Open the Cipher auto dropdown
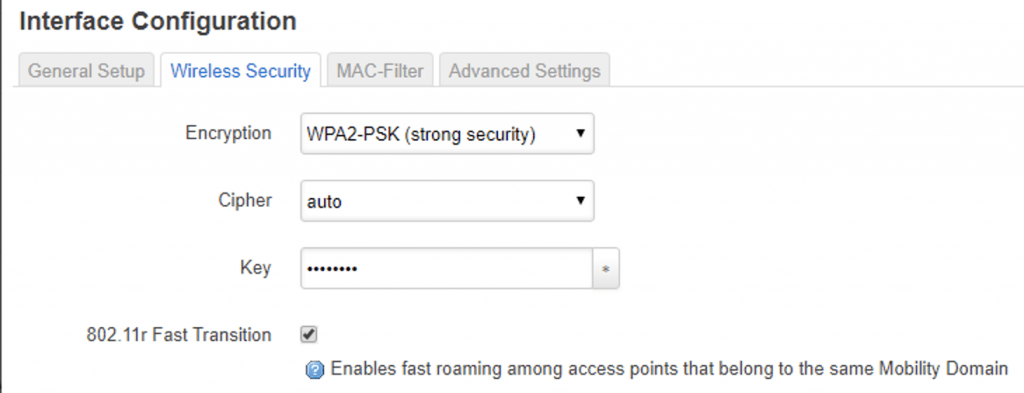Viewport: 1024px width, 393px height. pyautogui.click(x=447, y=200)
